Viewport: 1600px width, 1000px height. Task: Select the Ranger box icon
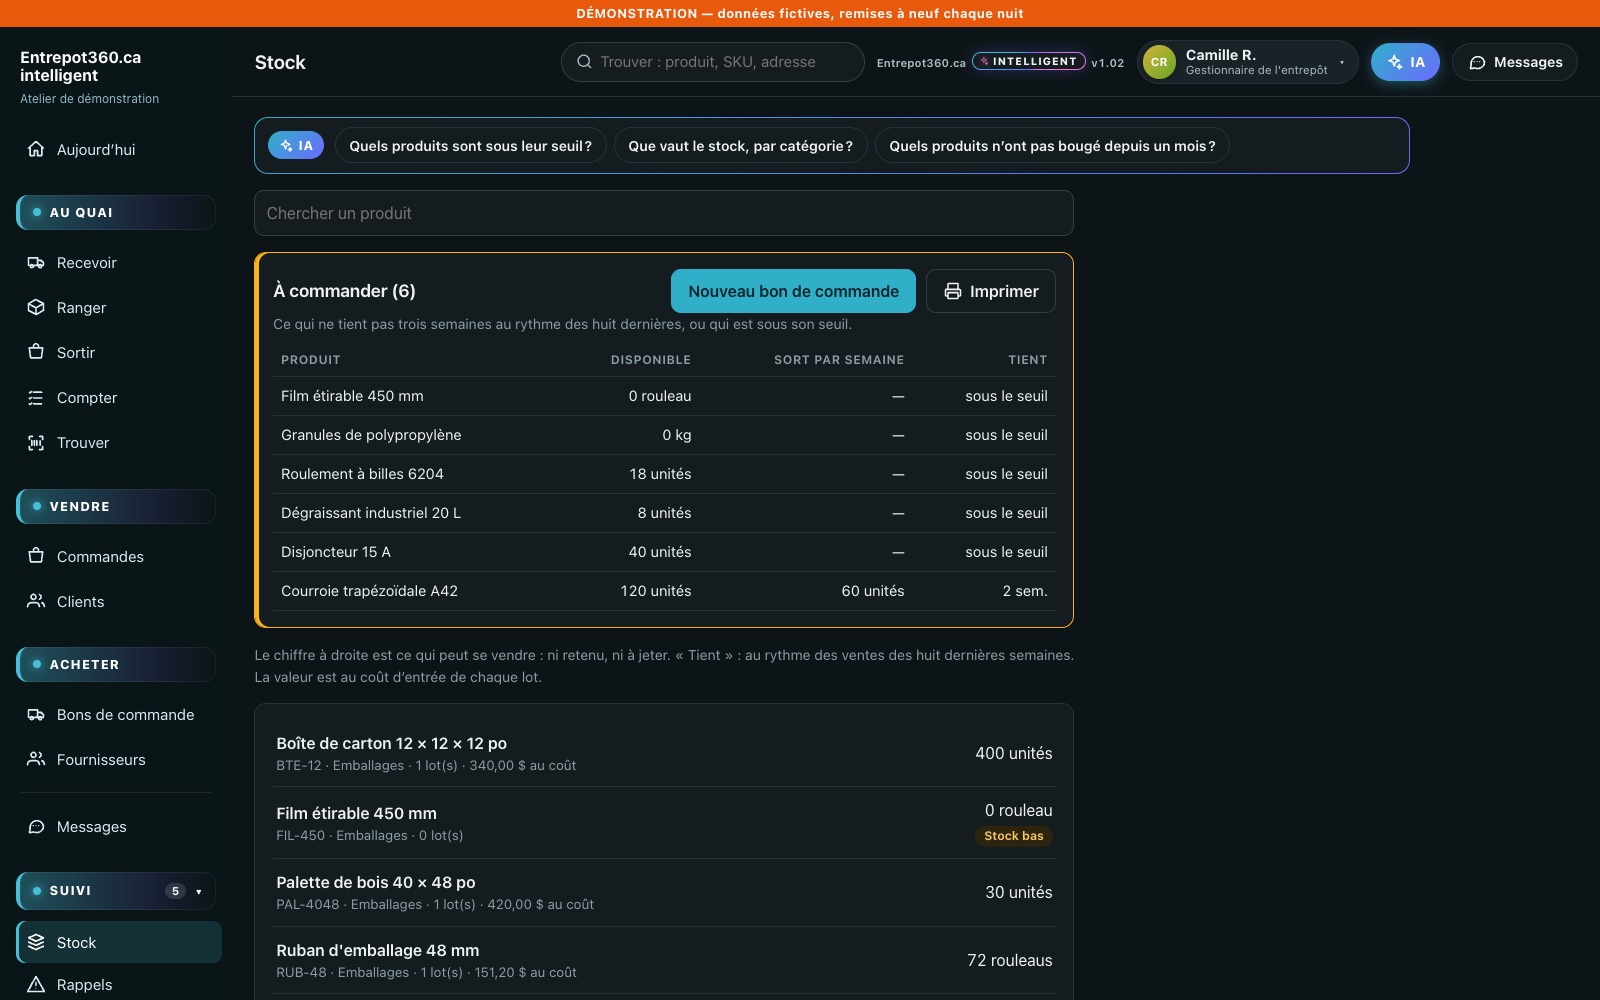pyautogui.click(x=36, y=308)
